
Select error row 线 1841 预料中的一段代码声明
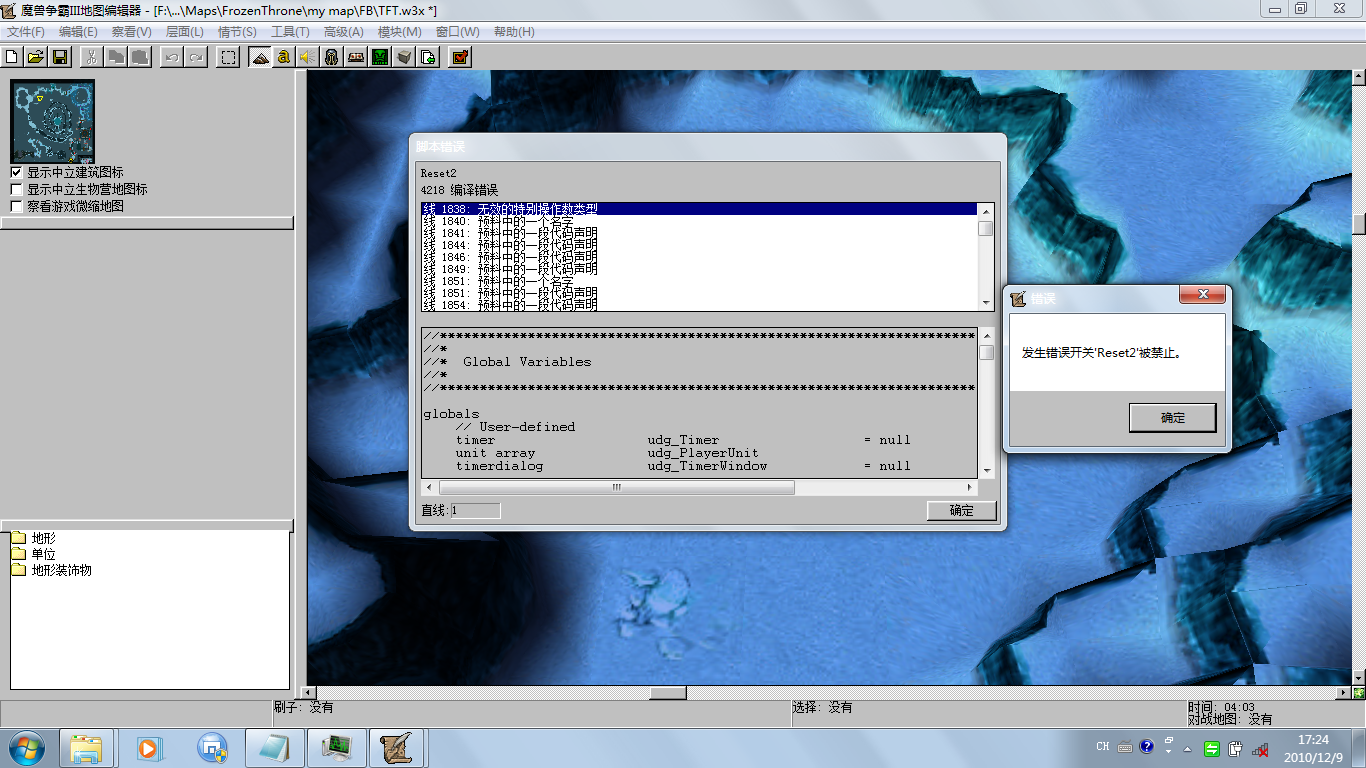[x=699, y=233]
